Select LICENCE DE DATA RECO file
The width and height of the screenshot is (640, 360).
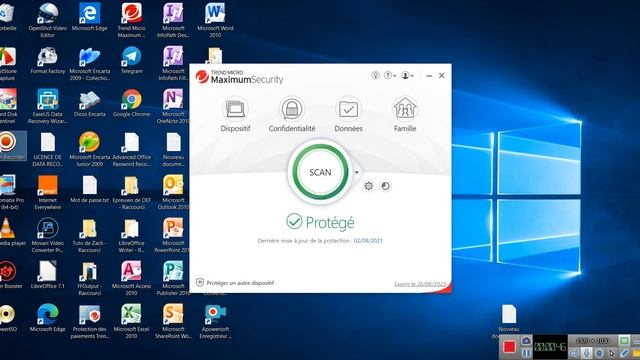coord(47,149)
